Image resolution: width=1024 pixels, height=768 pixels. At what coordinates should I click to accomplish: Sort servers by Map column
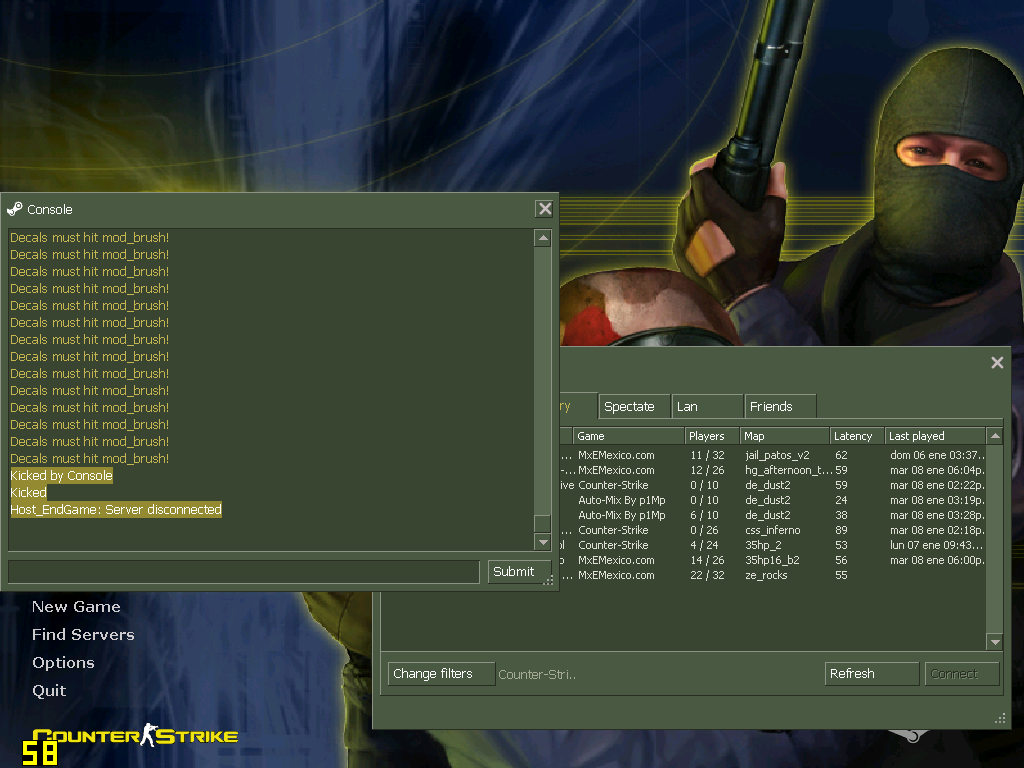784,436
